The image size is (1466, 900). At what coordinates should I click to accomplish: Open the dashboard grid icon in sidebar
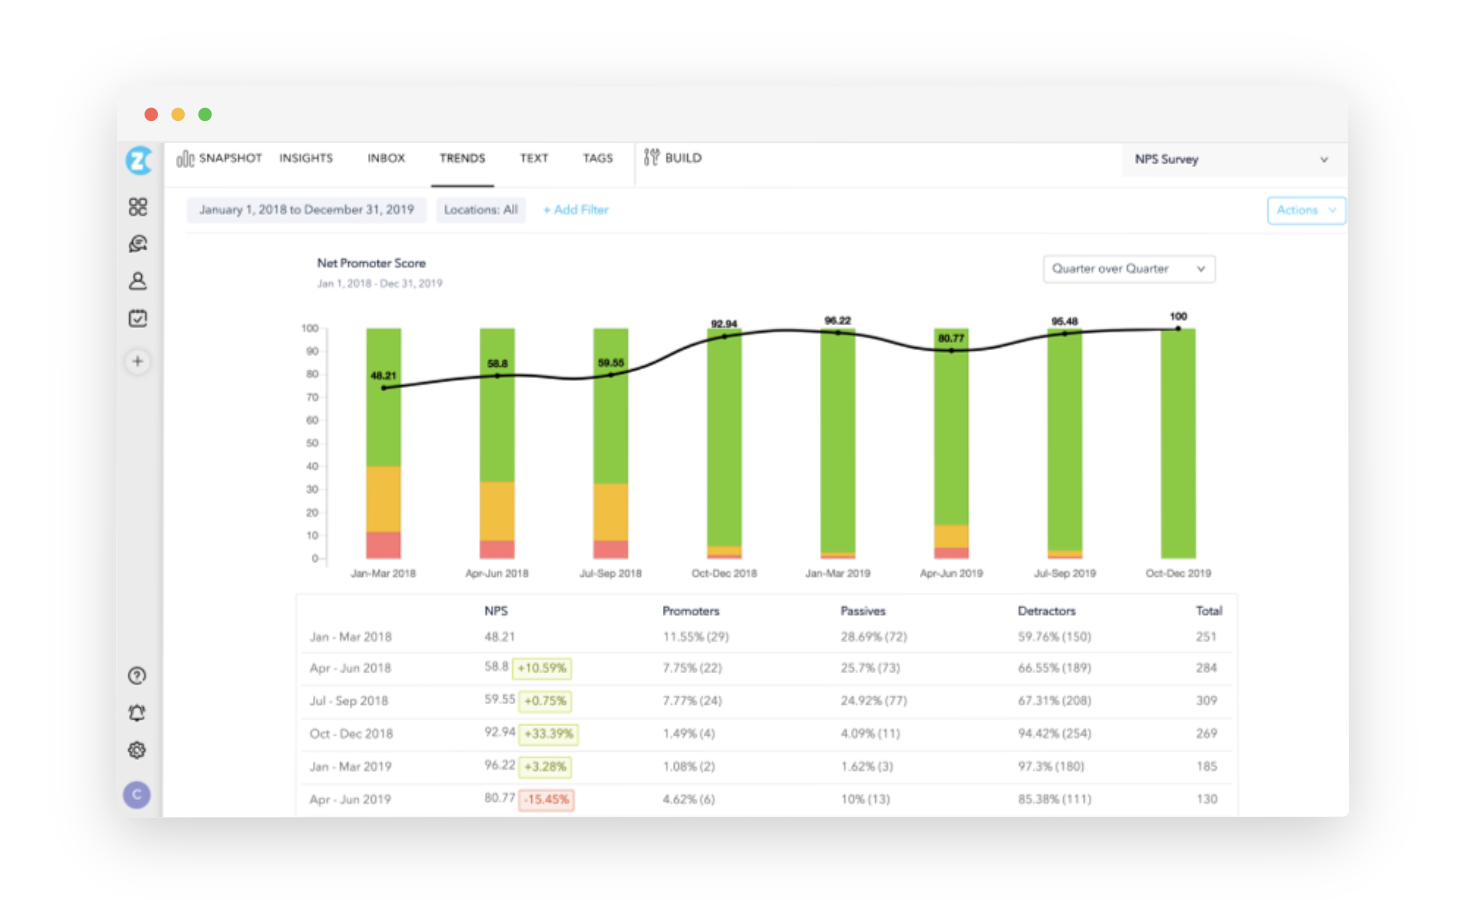pyautogui.click(x=138, y=206)
